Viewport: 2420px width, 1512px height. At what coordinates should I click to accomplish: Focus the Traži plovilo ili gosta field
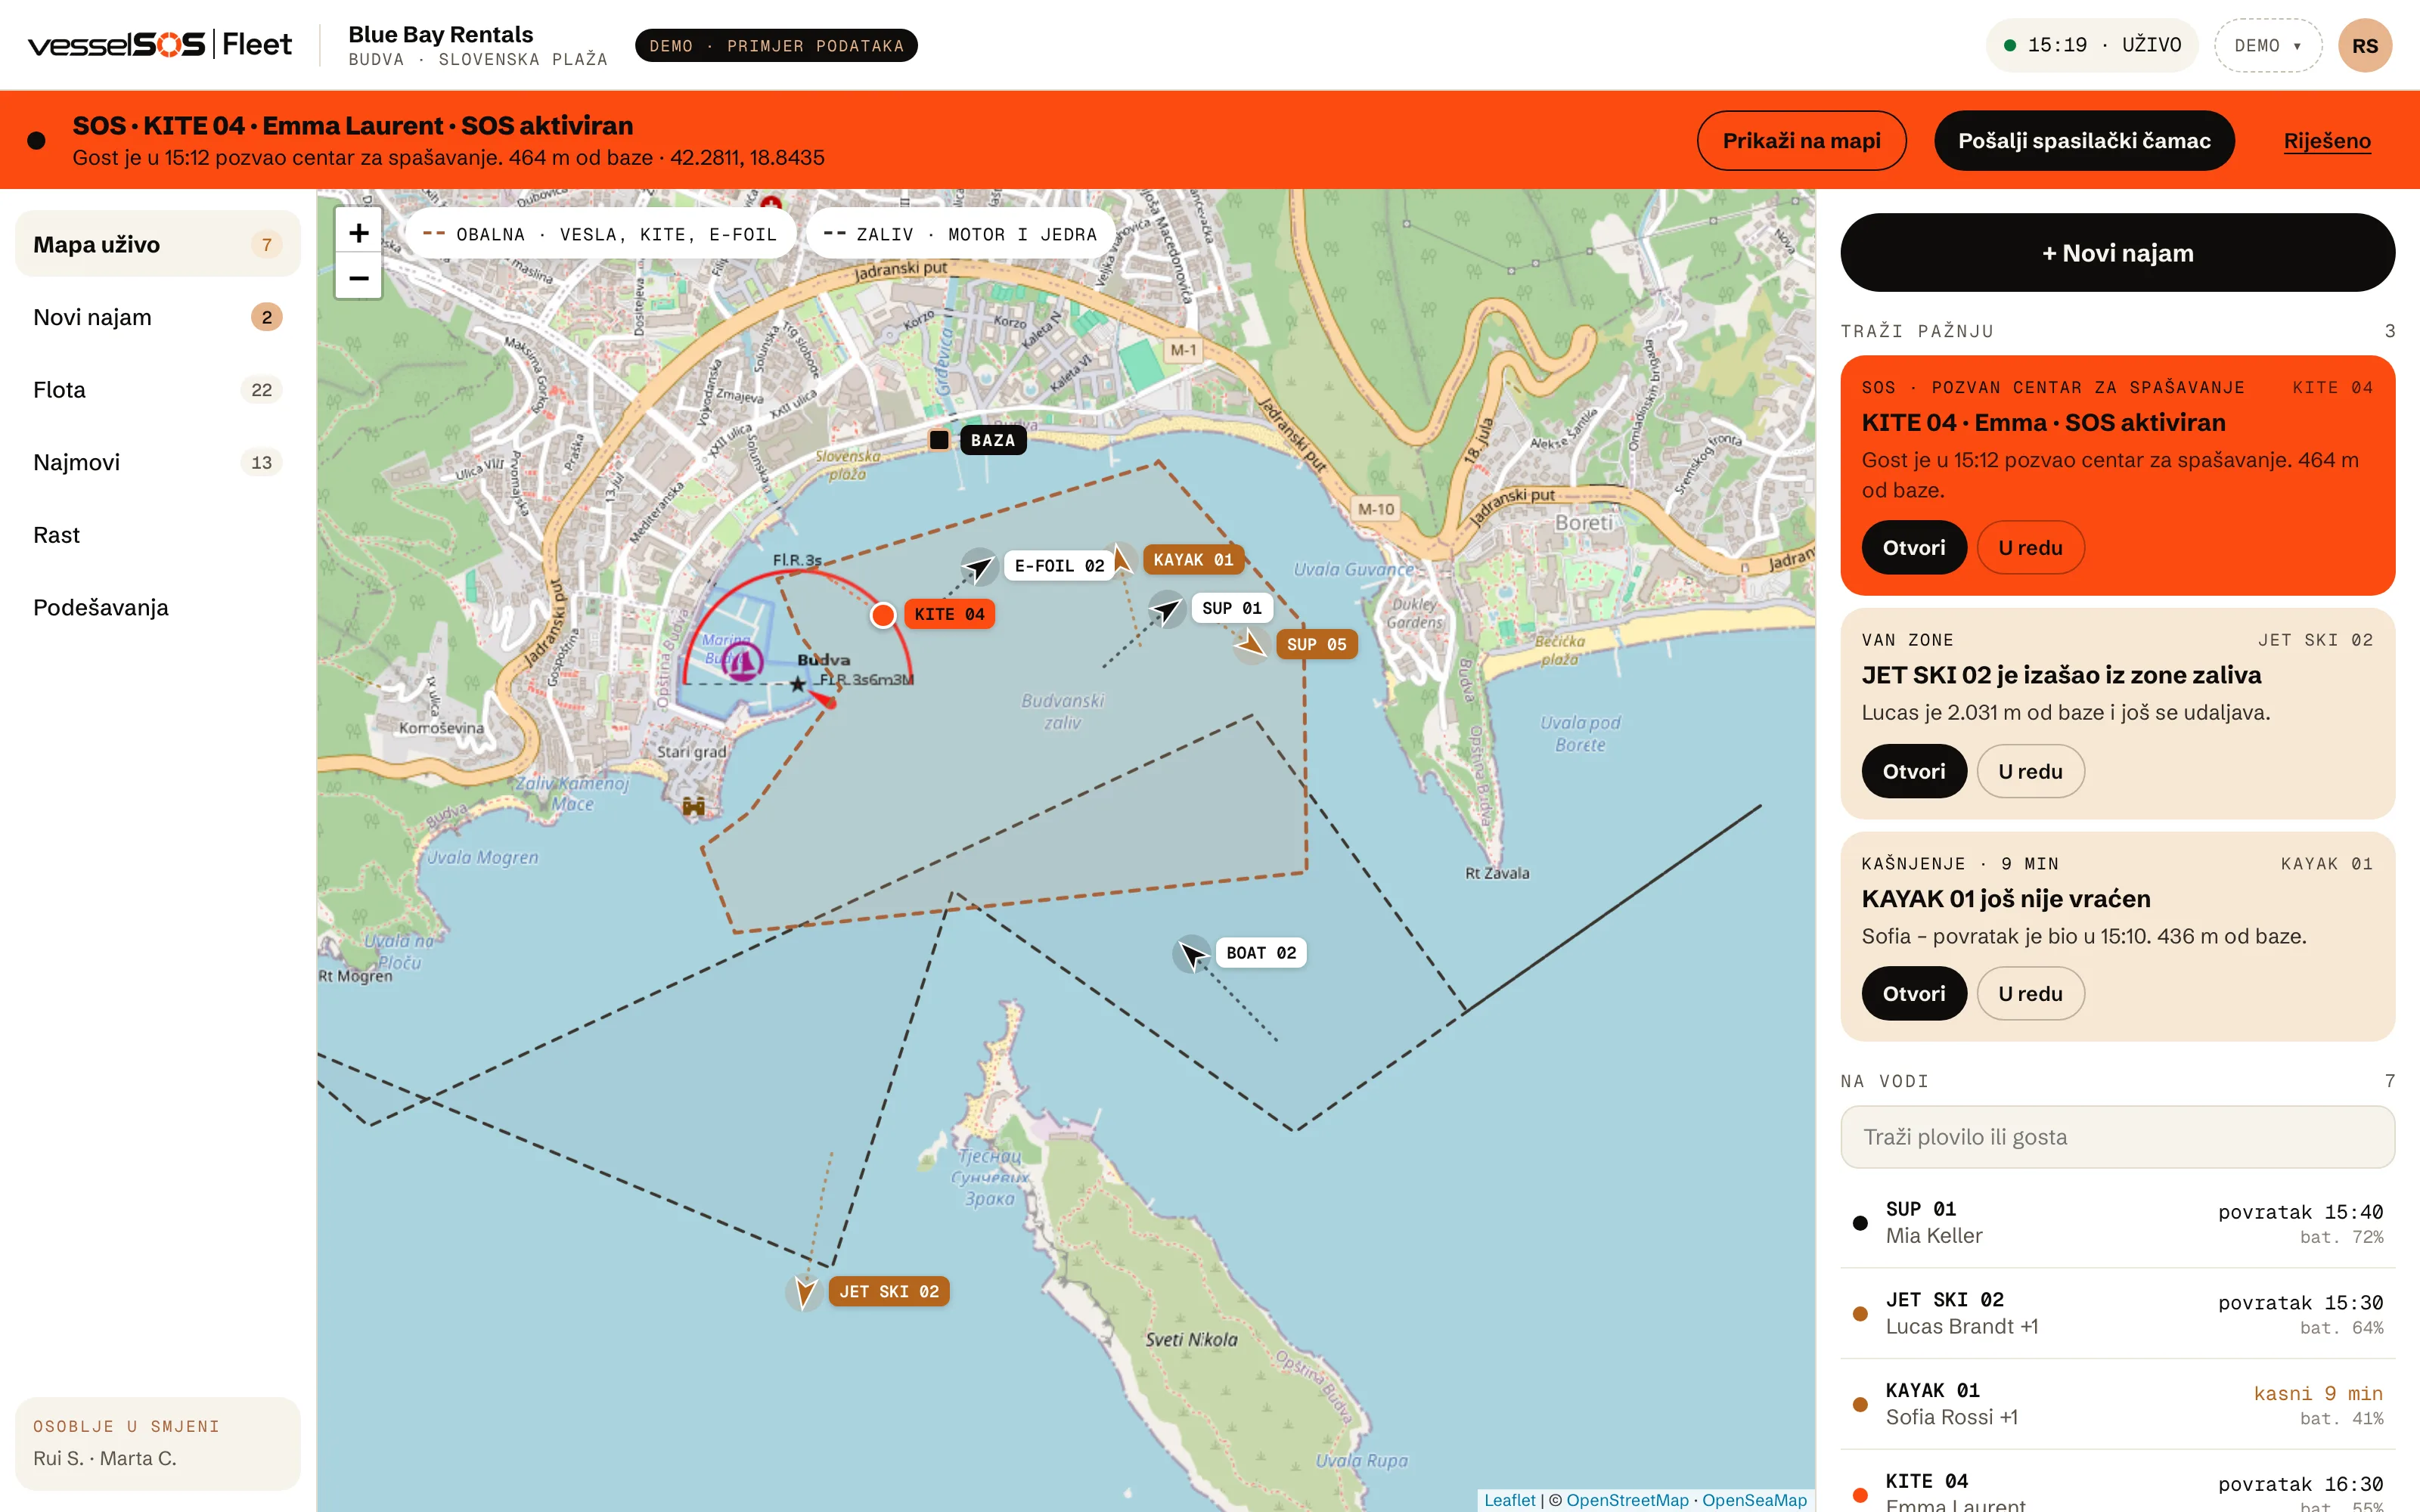(x=2117, y=1137)
